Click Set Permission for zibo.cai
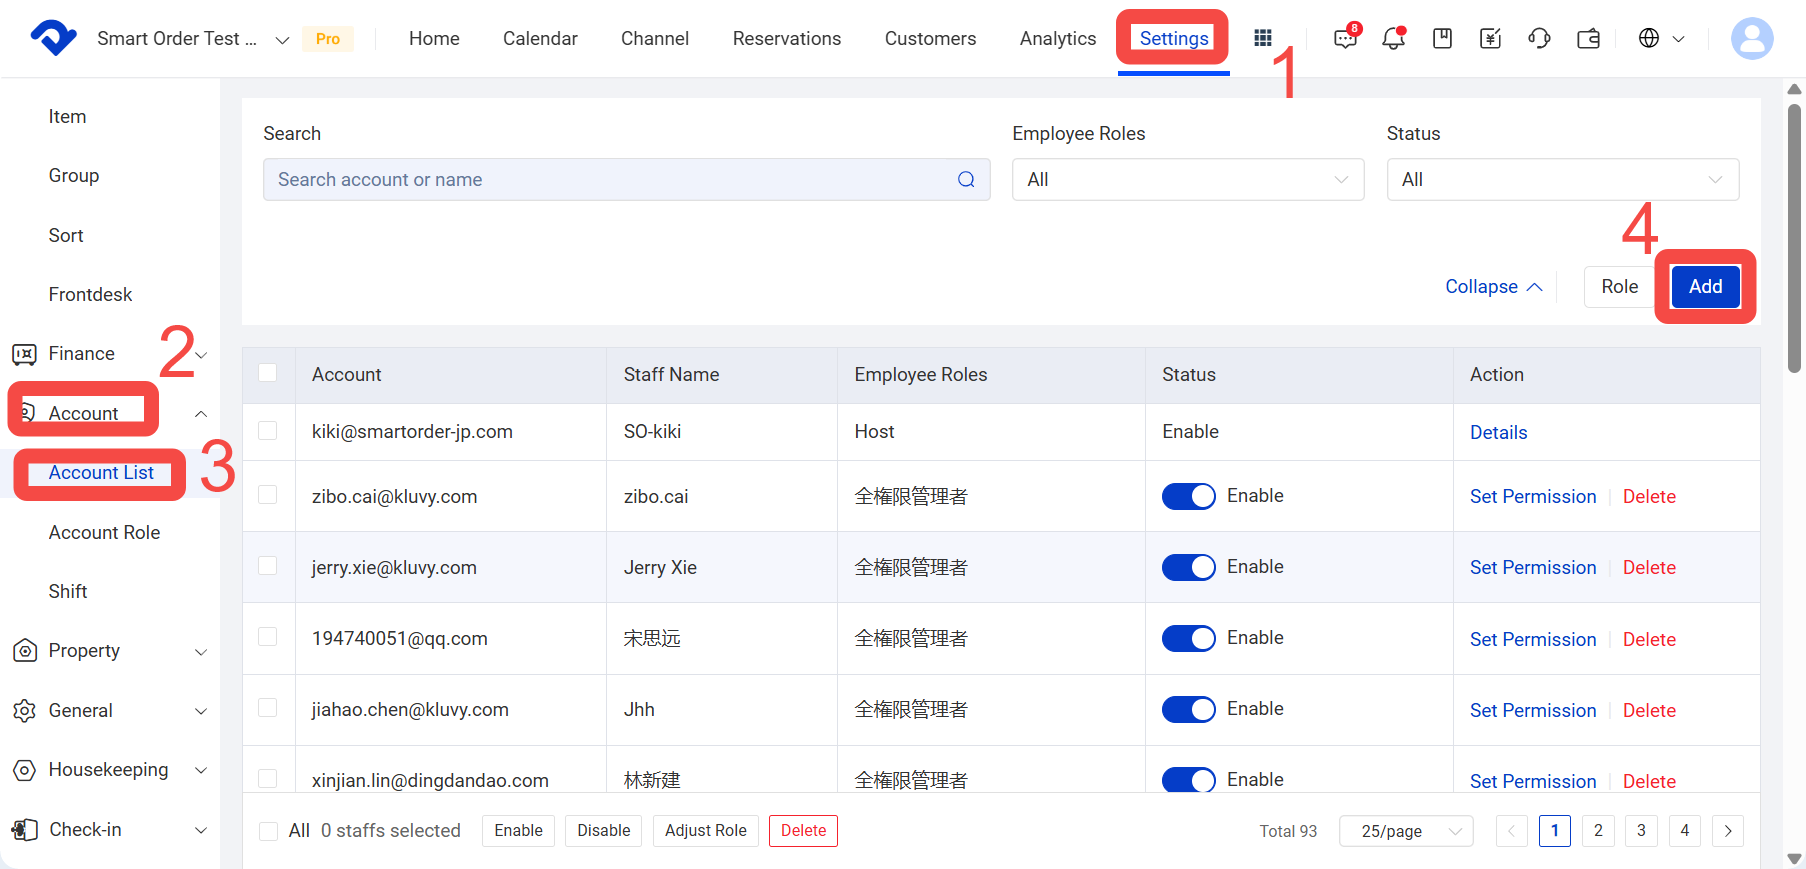Image resolution: width=1806 pixels, height=869 pixels. coord(1533,496)
